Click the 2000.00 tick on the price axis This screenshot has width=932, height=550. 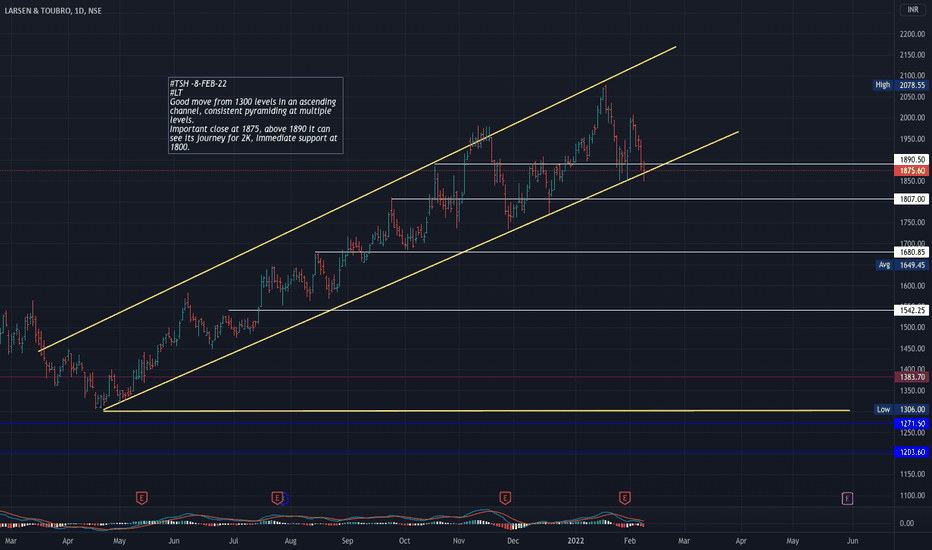pos(912,118)
